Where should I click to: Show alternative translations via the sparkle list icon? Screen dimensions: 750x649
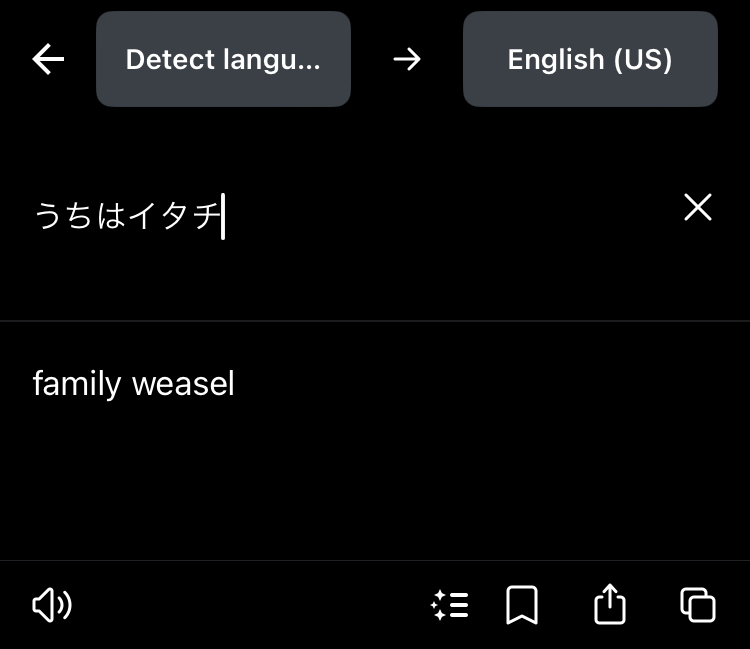(x=450, y=604)
